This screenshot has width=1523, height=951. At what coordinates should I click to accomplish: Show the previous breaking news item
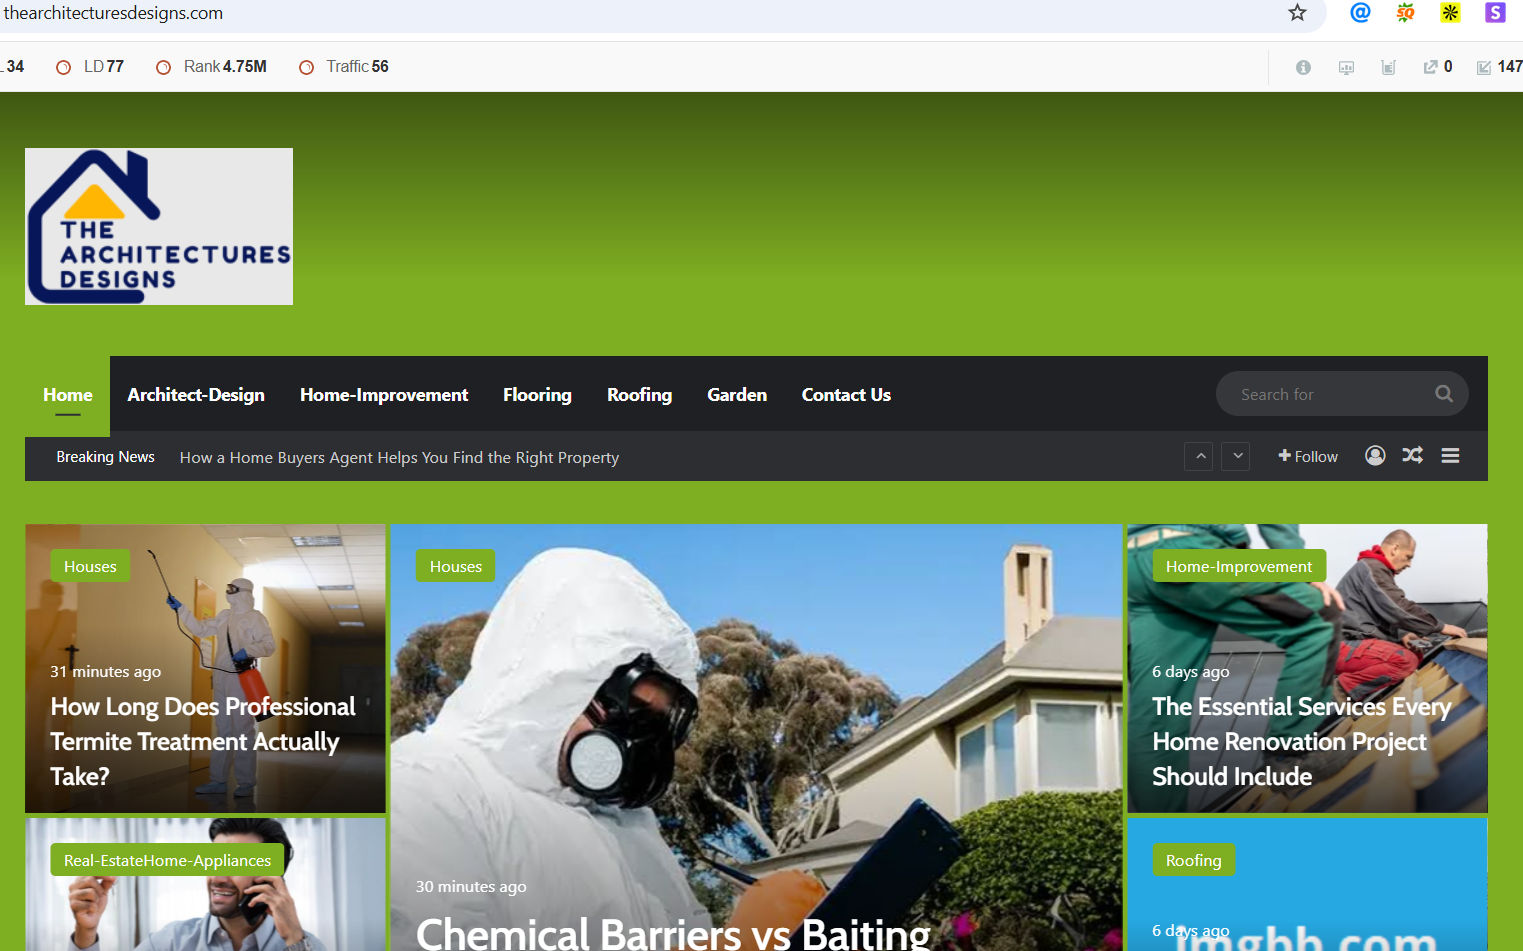[x=1200, y=456]
